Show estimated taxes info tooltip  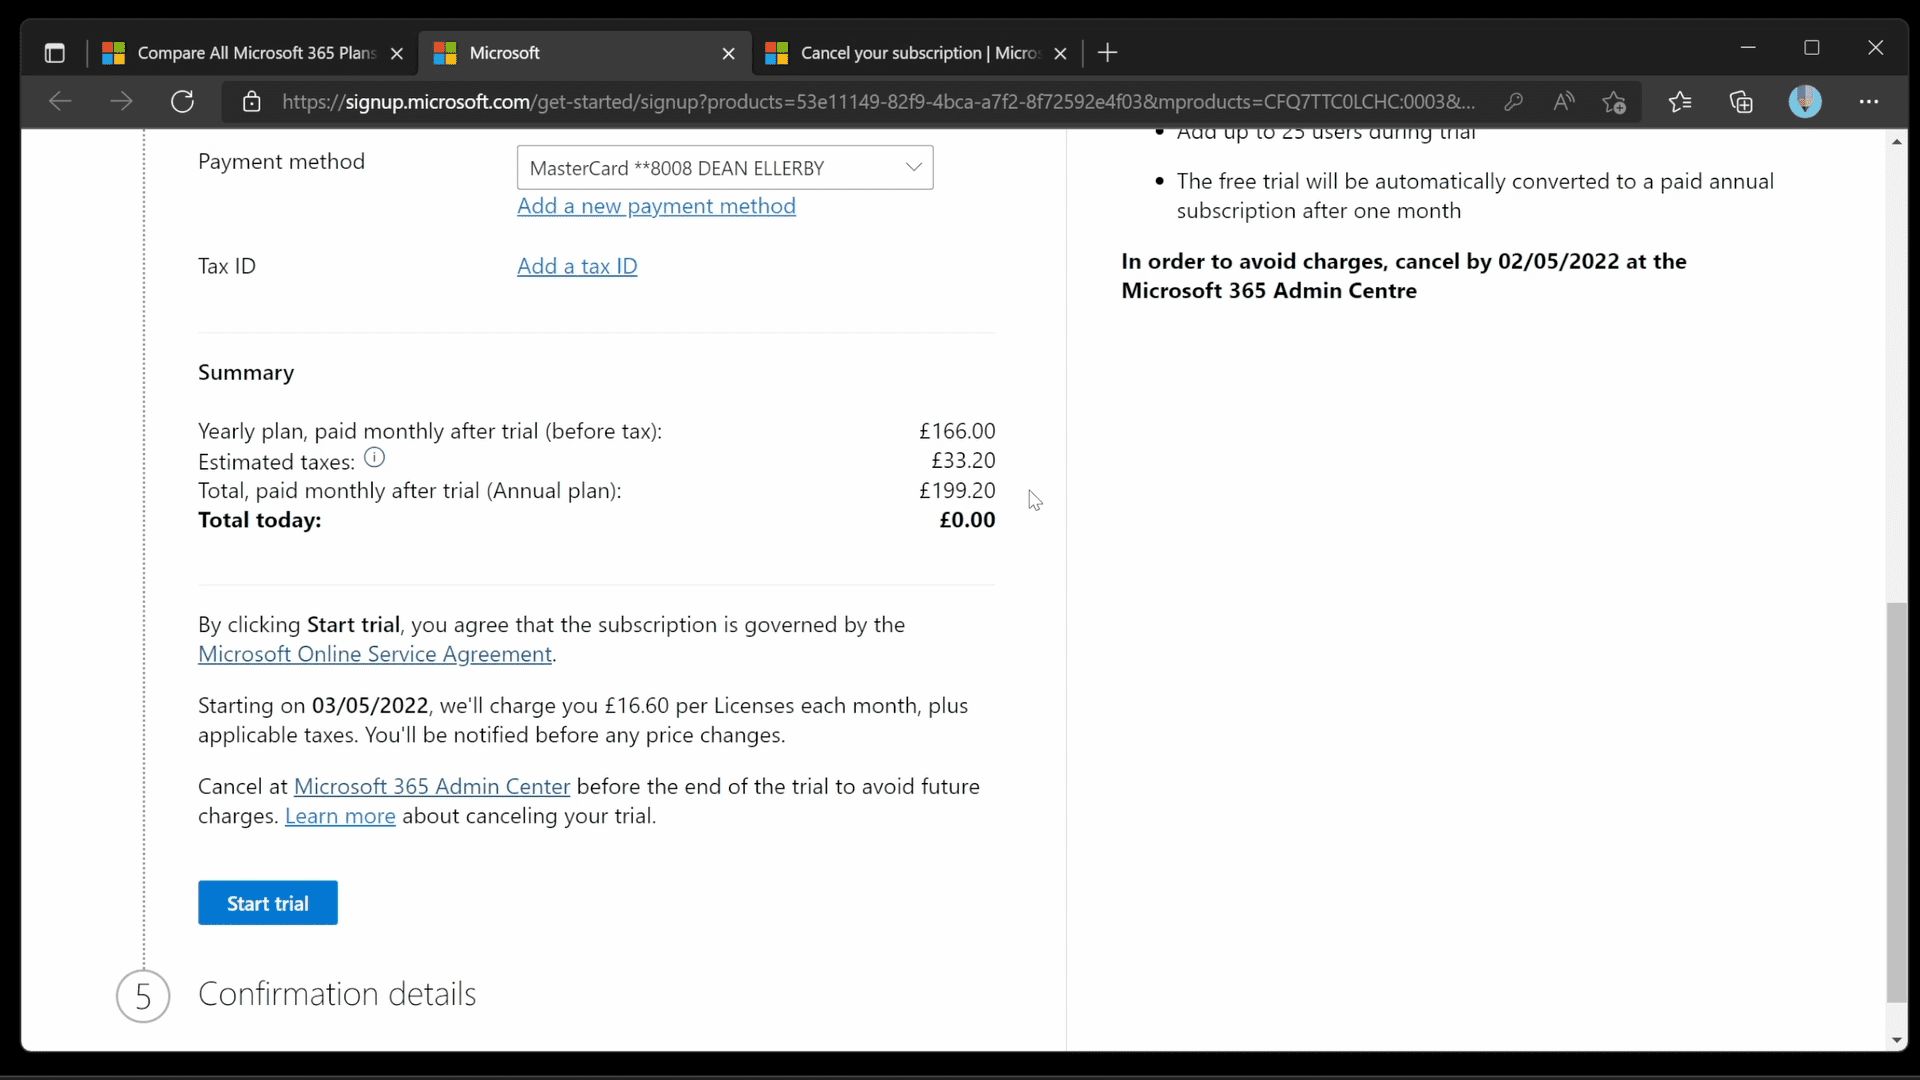pos(375,457)
